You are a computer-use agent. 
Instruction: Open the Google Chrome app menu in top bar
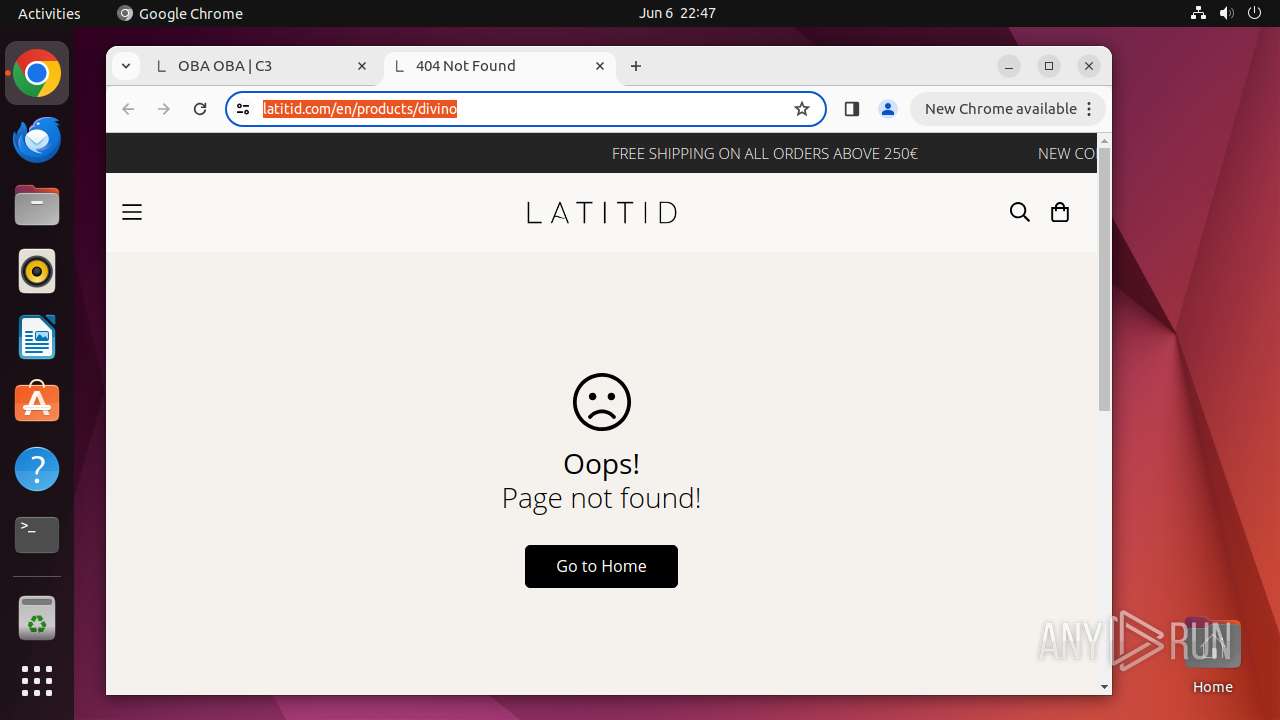[180, 13]
